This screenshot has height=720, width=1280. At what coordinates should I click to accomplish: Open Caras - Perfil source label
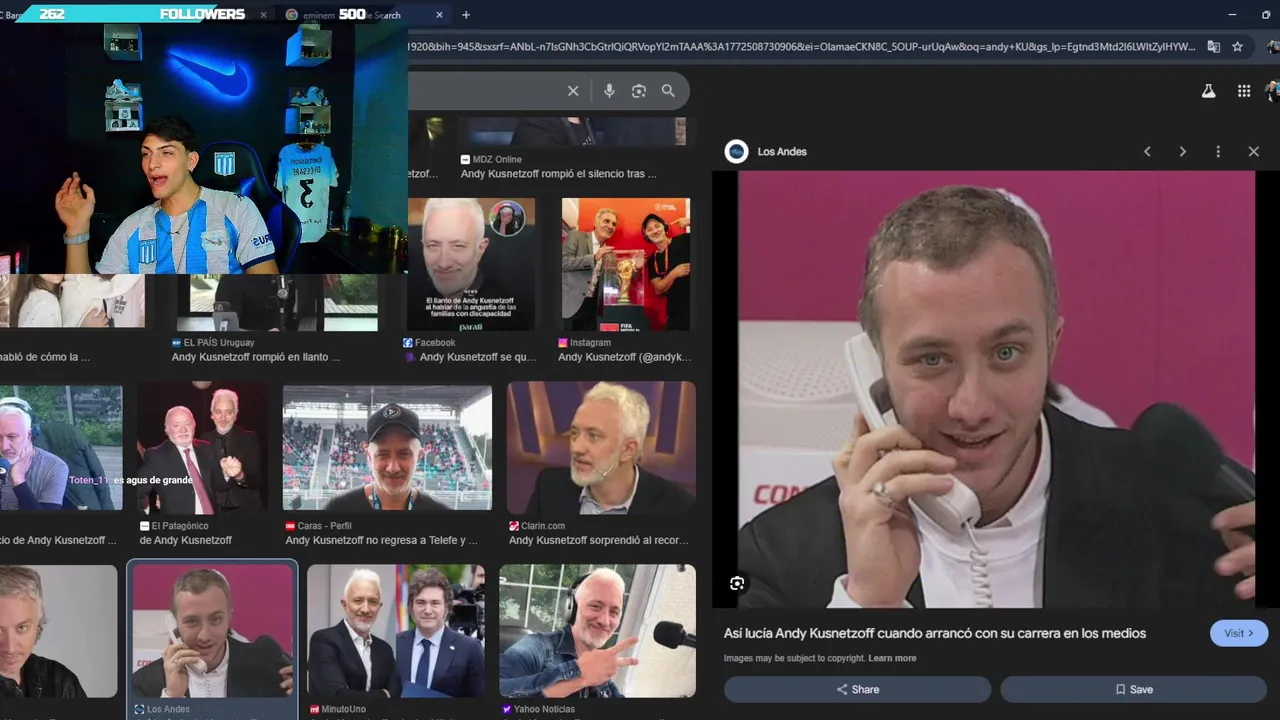pyautogui.click(x=325, y=525)
